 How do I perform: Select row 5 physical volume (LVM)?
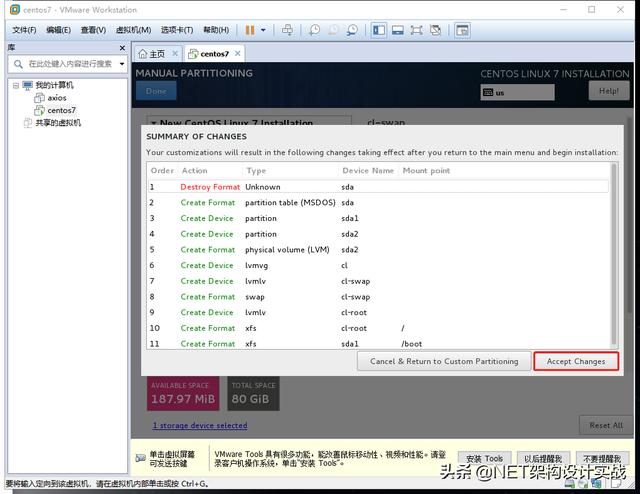[x=378, y=249]
